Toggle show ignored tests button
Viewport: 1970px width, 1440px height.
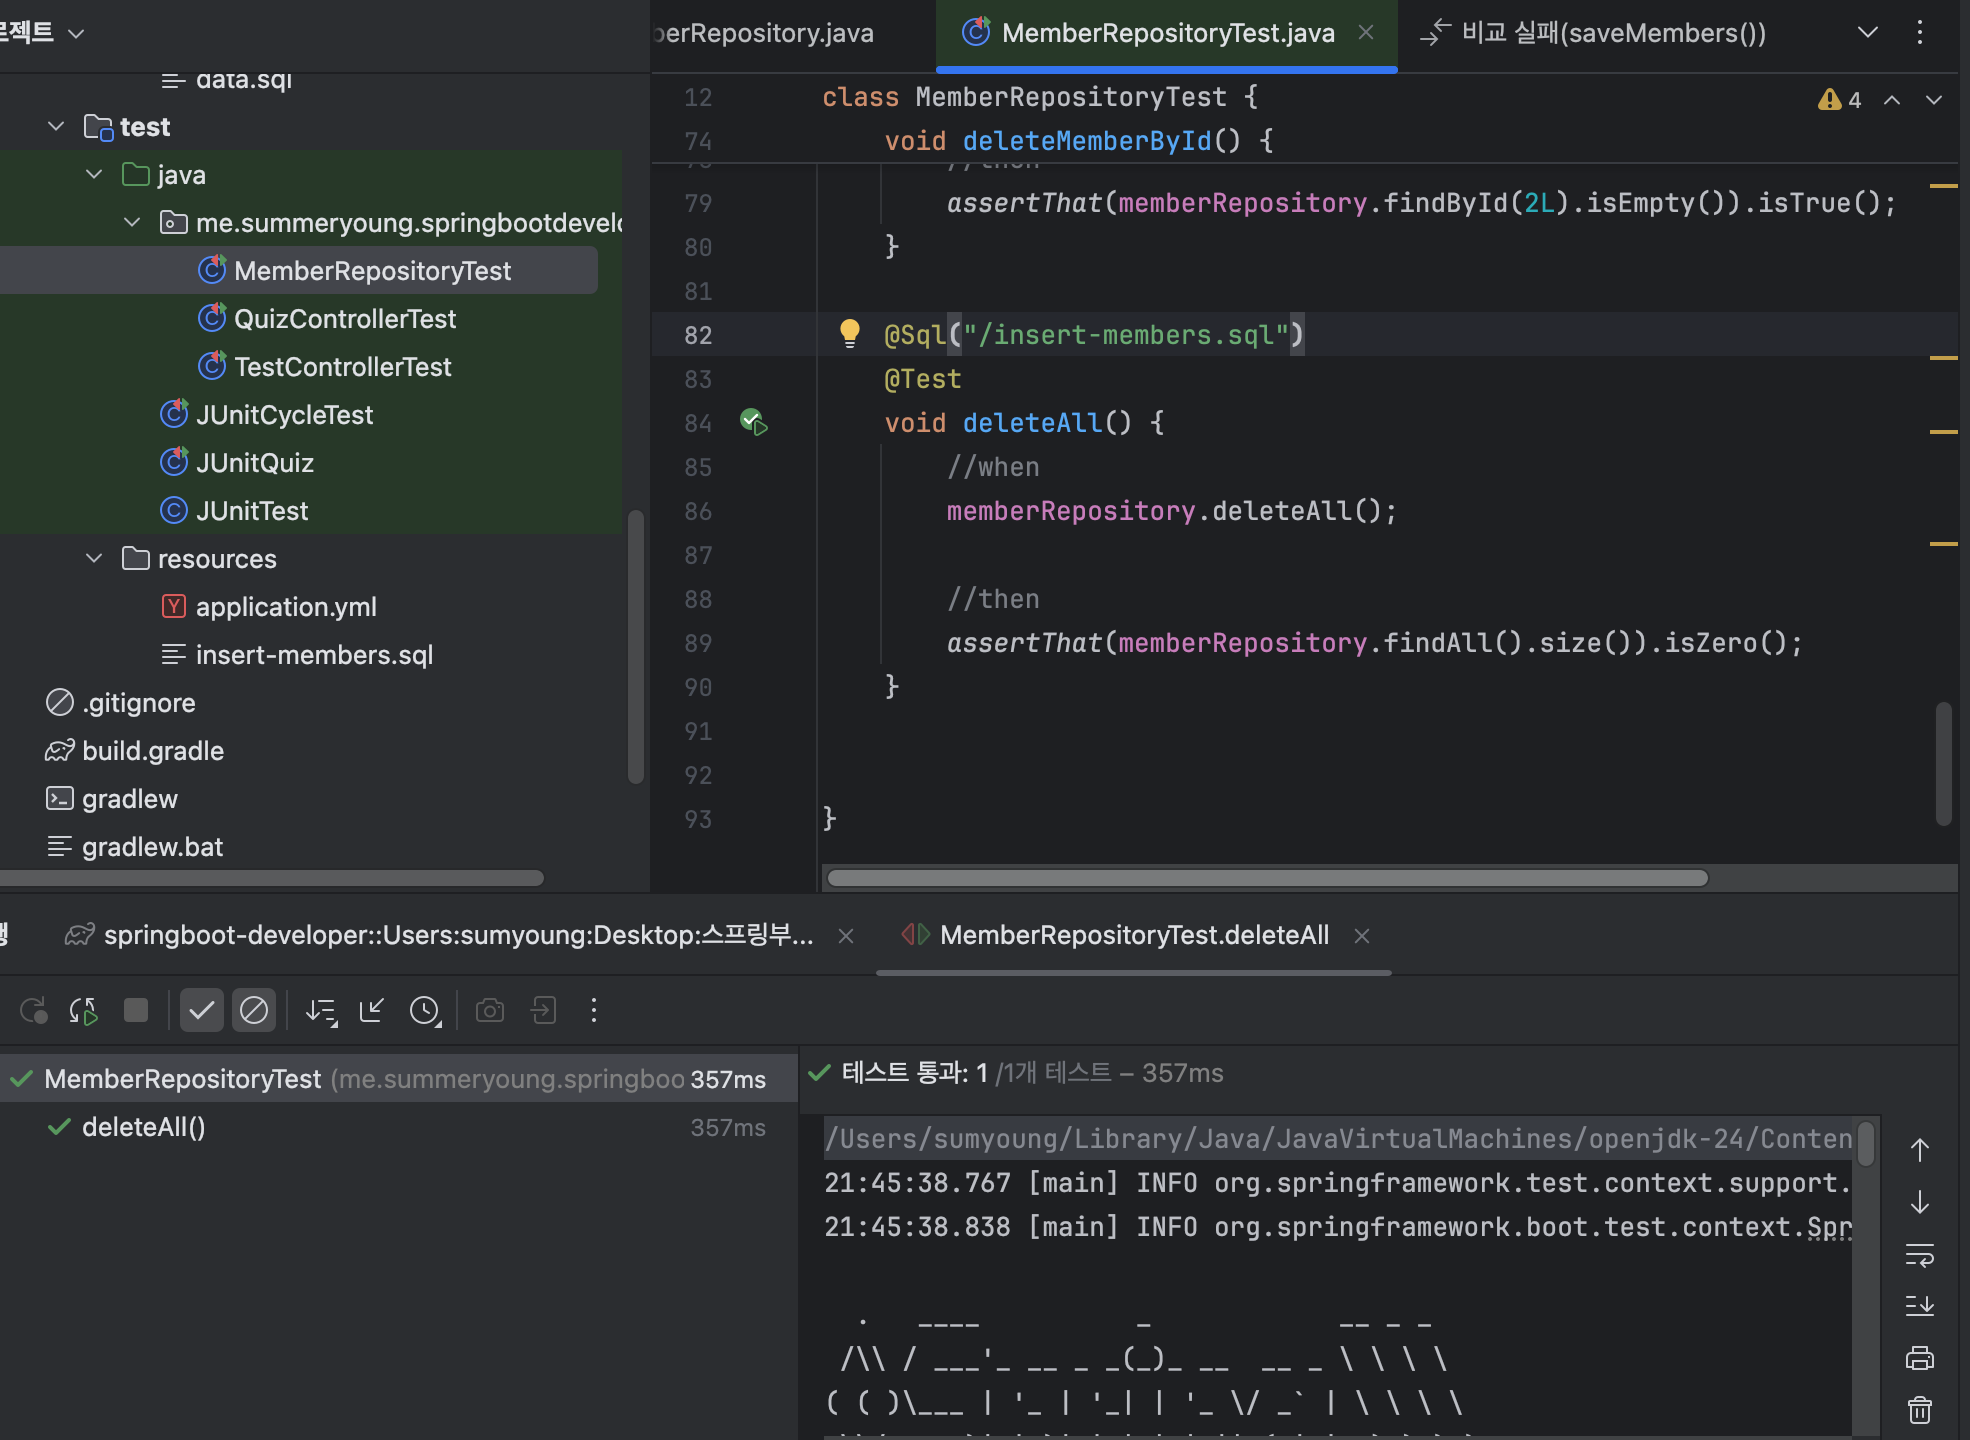(x=254, y=1011)
